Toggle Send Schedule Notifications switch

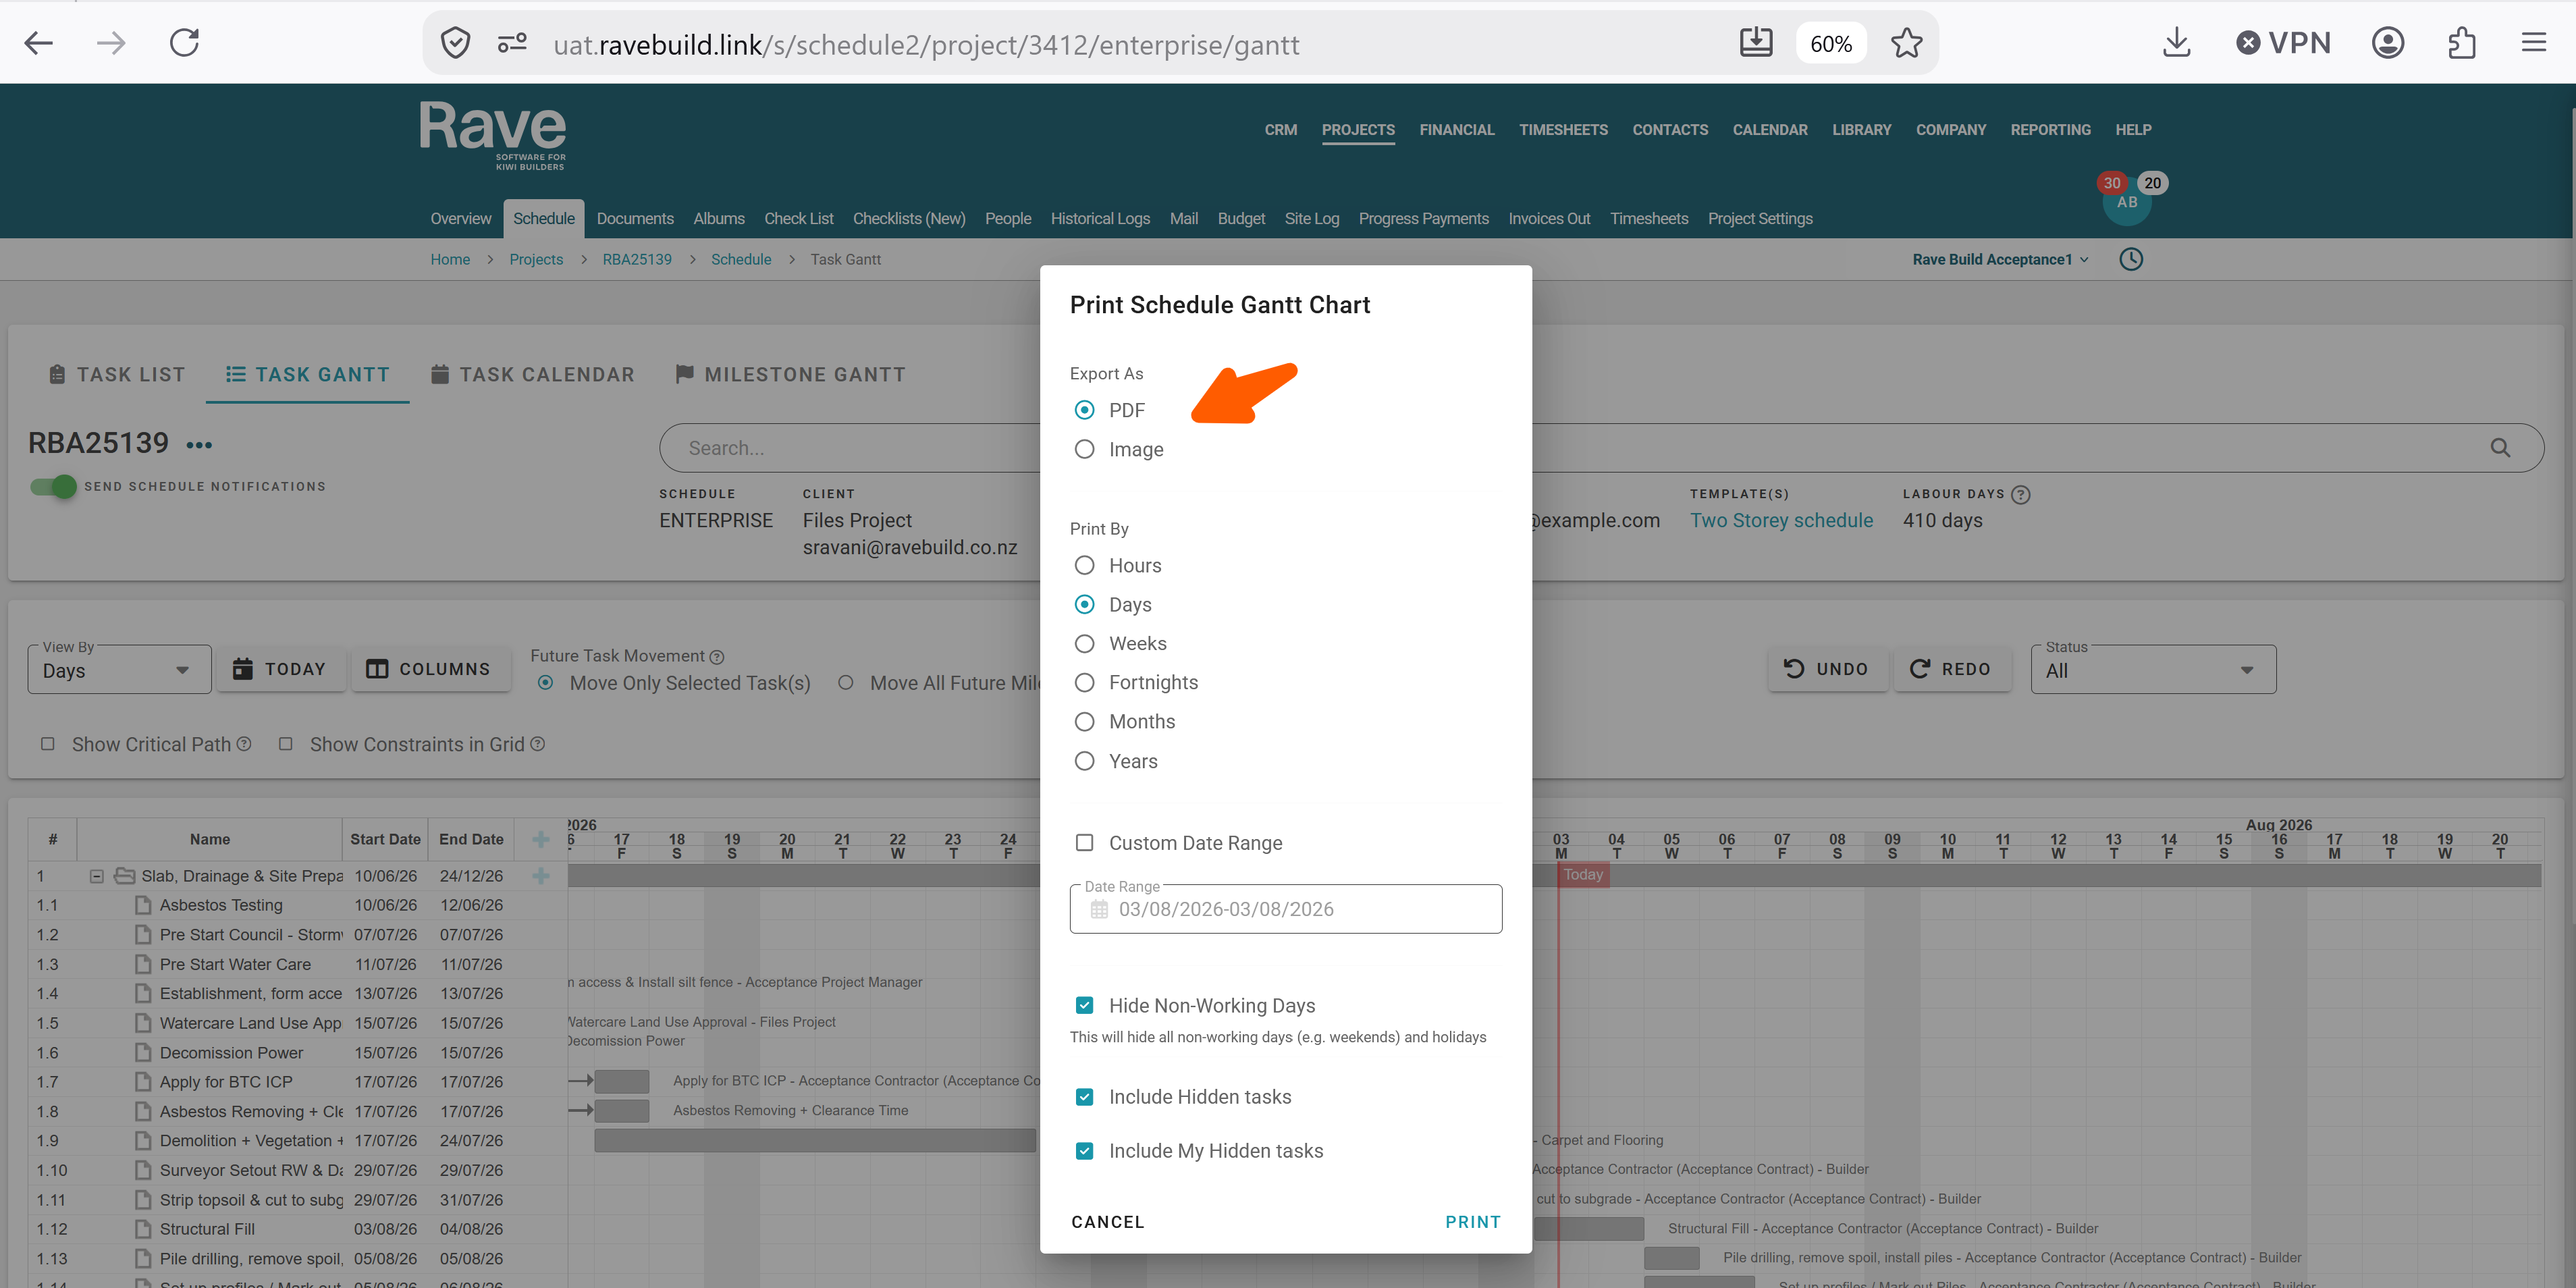pyautogui.click(x=53, y=487)
